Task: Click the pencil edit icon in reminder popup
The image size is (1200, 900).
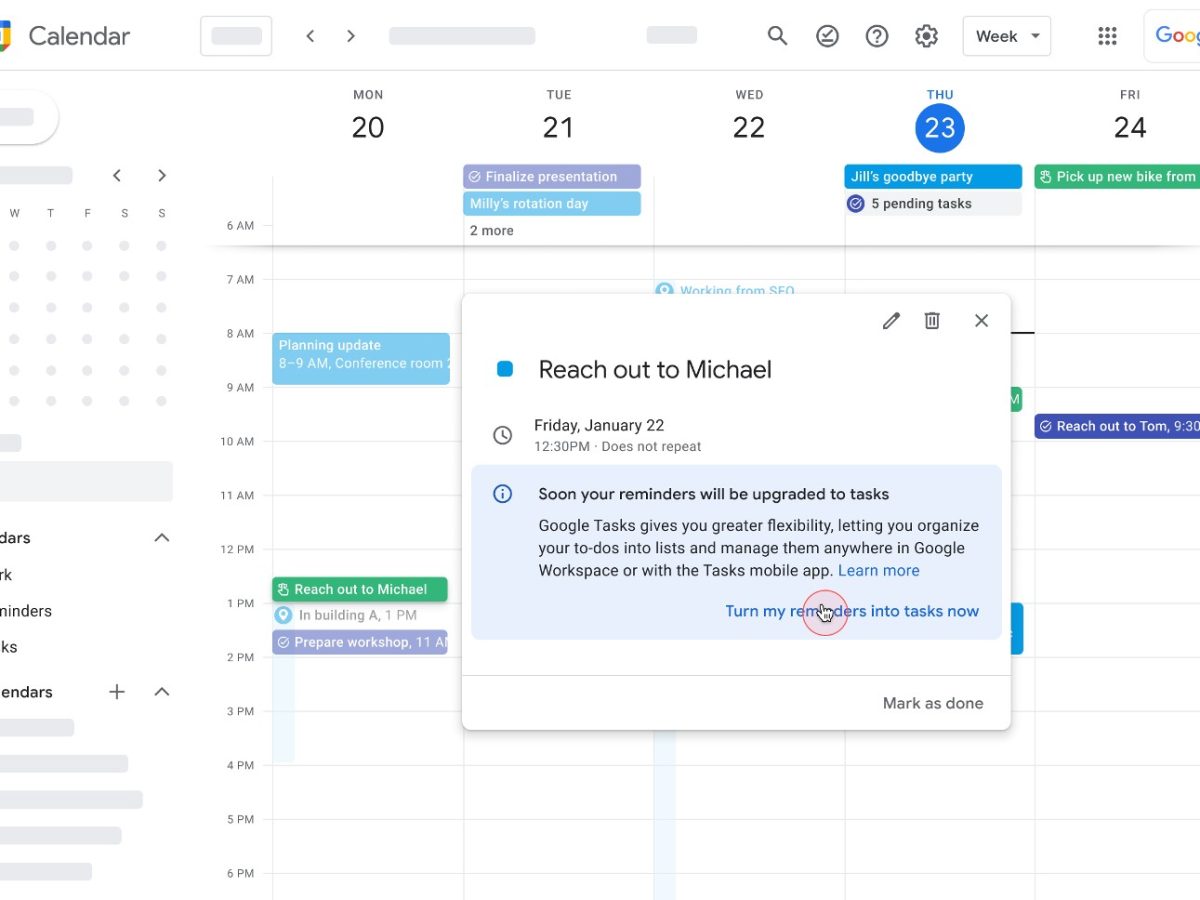Action: (891, 320)
